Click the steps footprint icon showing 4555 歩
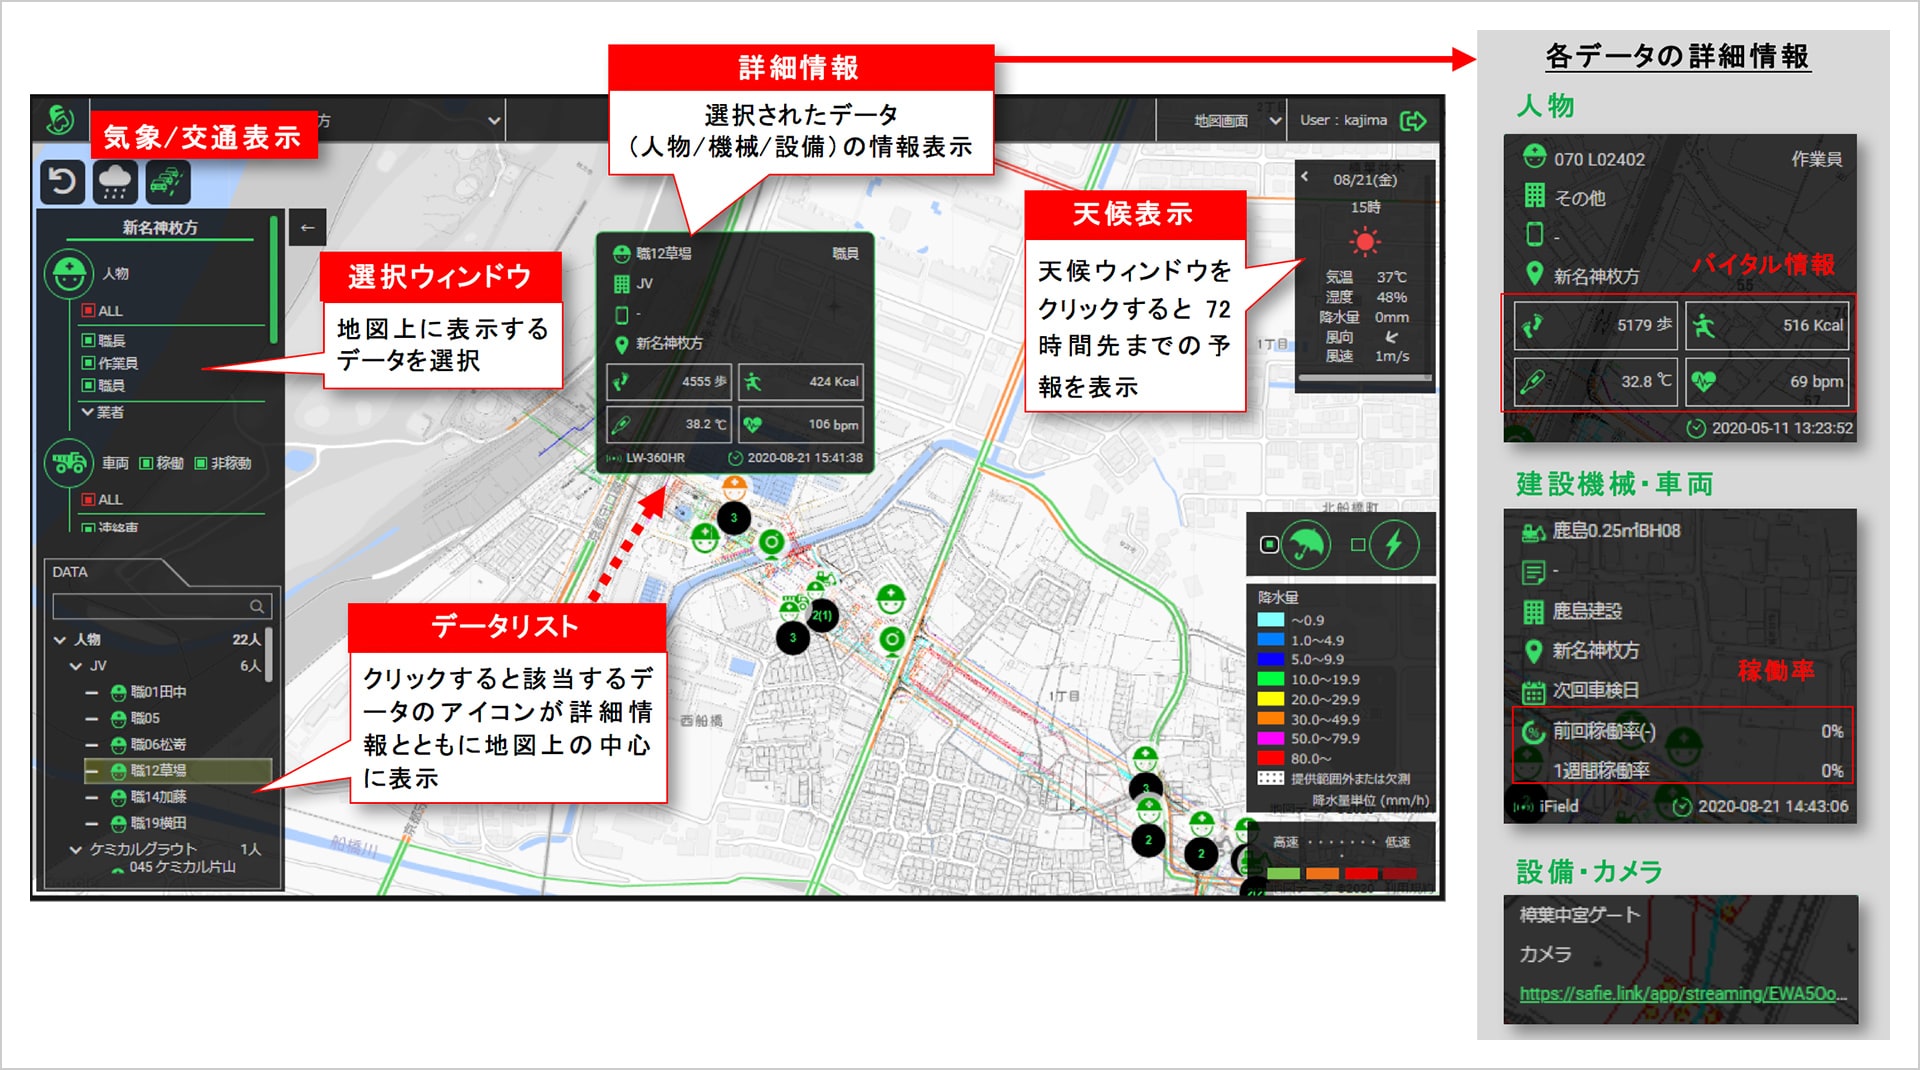Screen dimensions: 1920x1070 click(x=621, y=381)
